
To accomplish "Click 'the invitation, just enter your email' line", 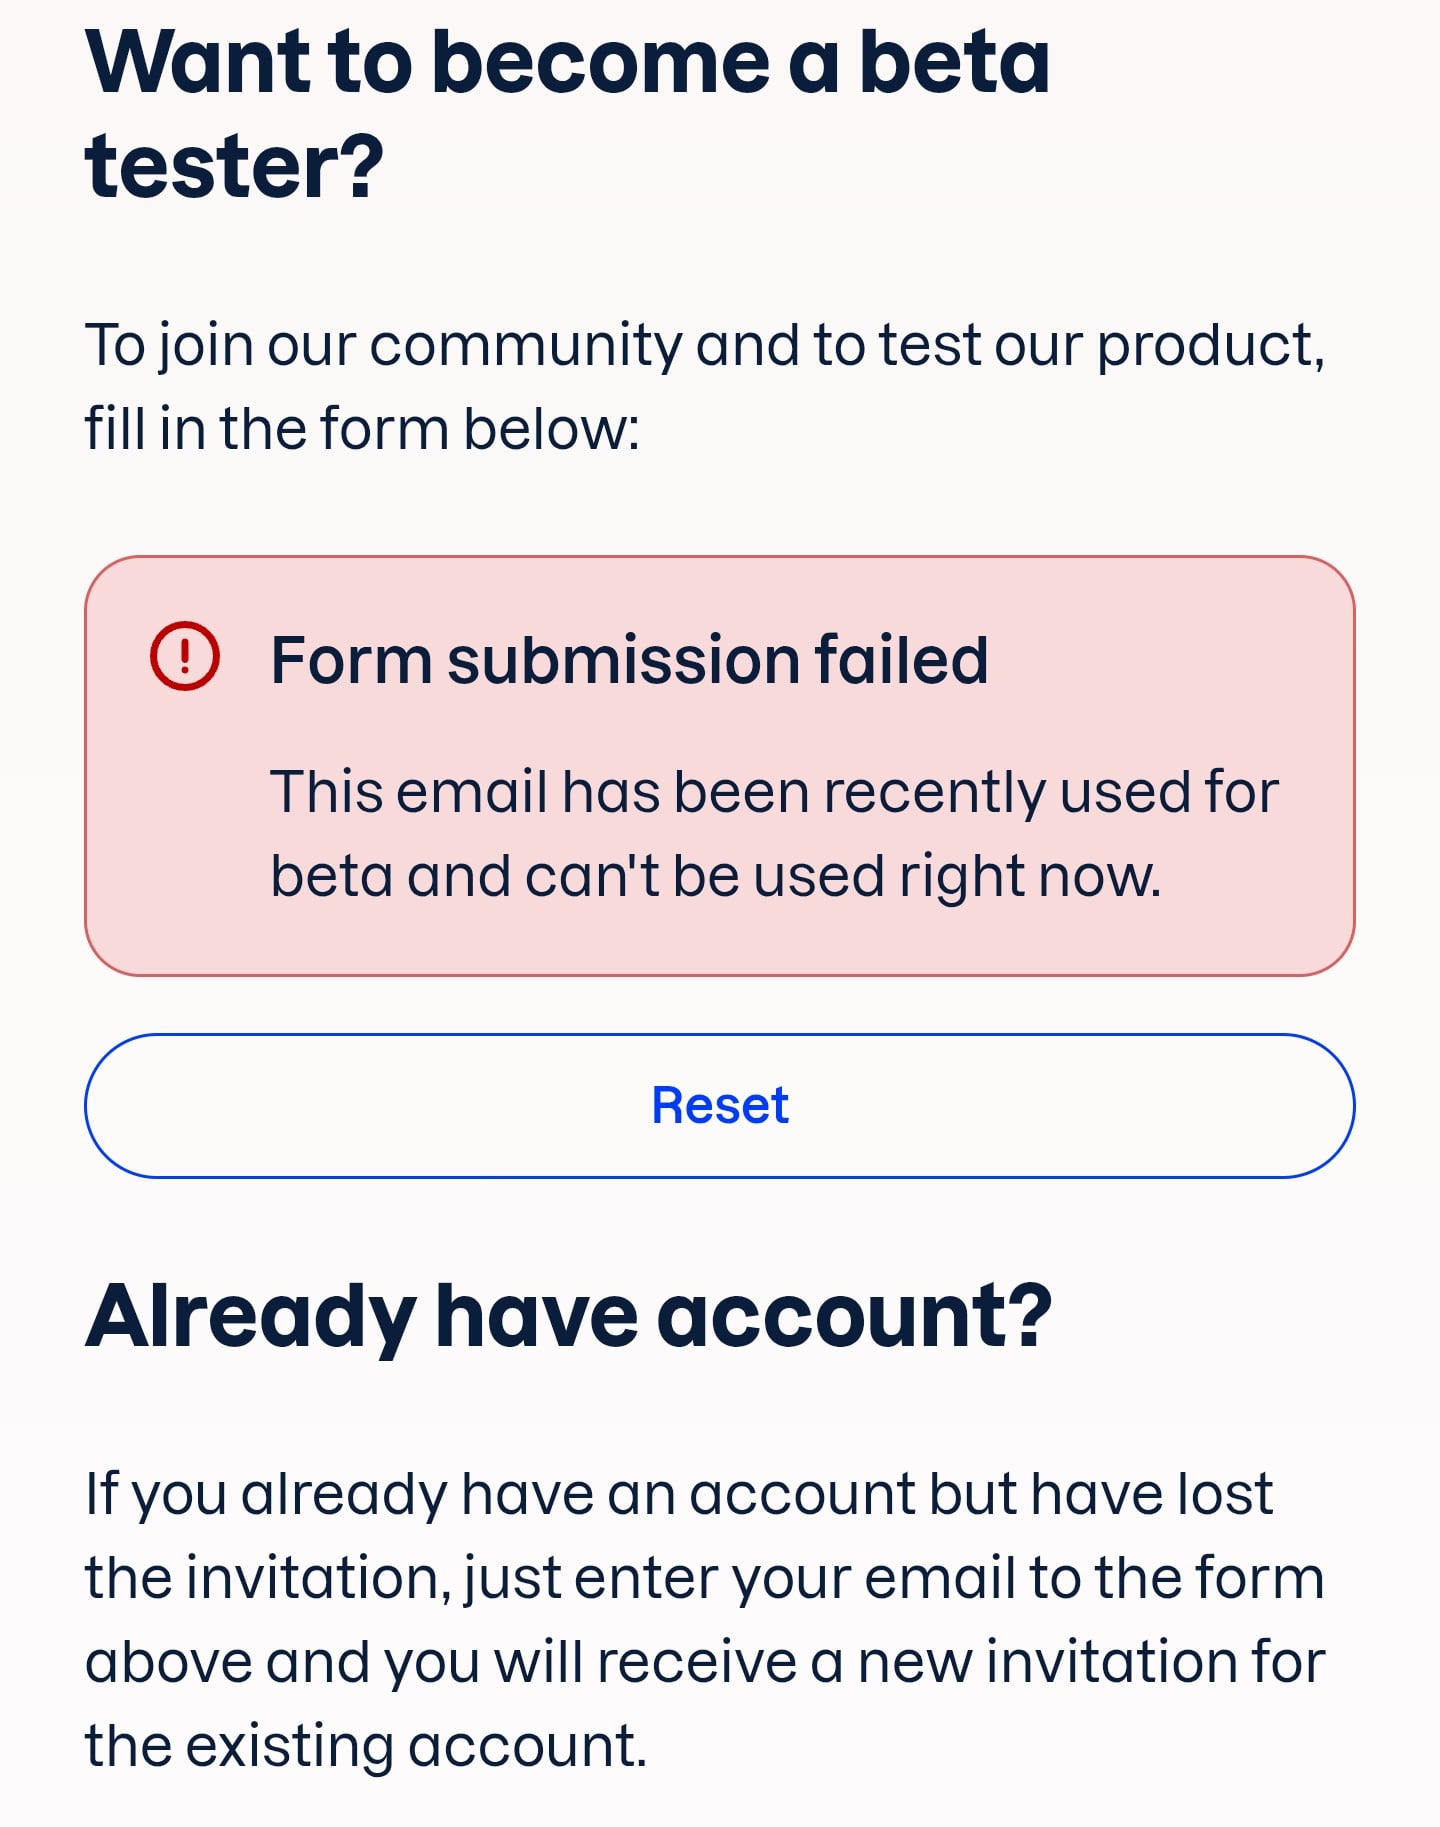I will [x=705, y=1579].
